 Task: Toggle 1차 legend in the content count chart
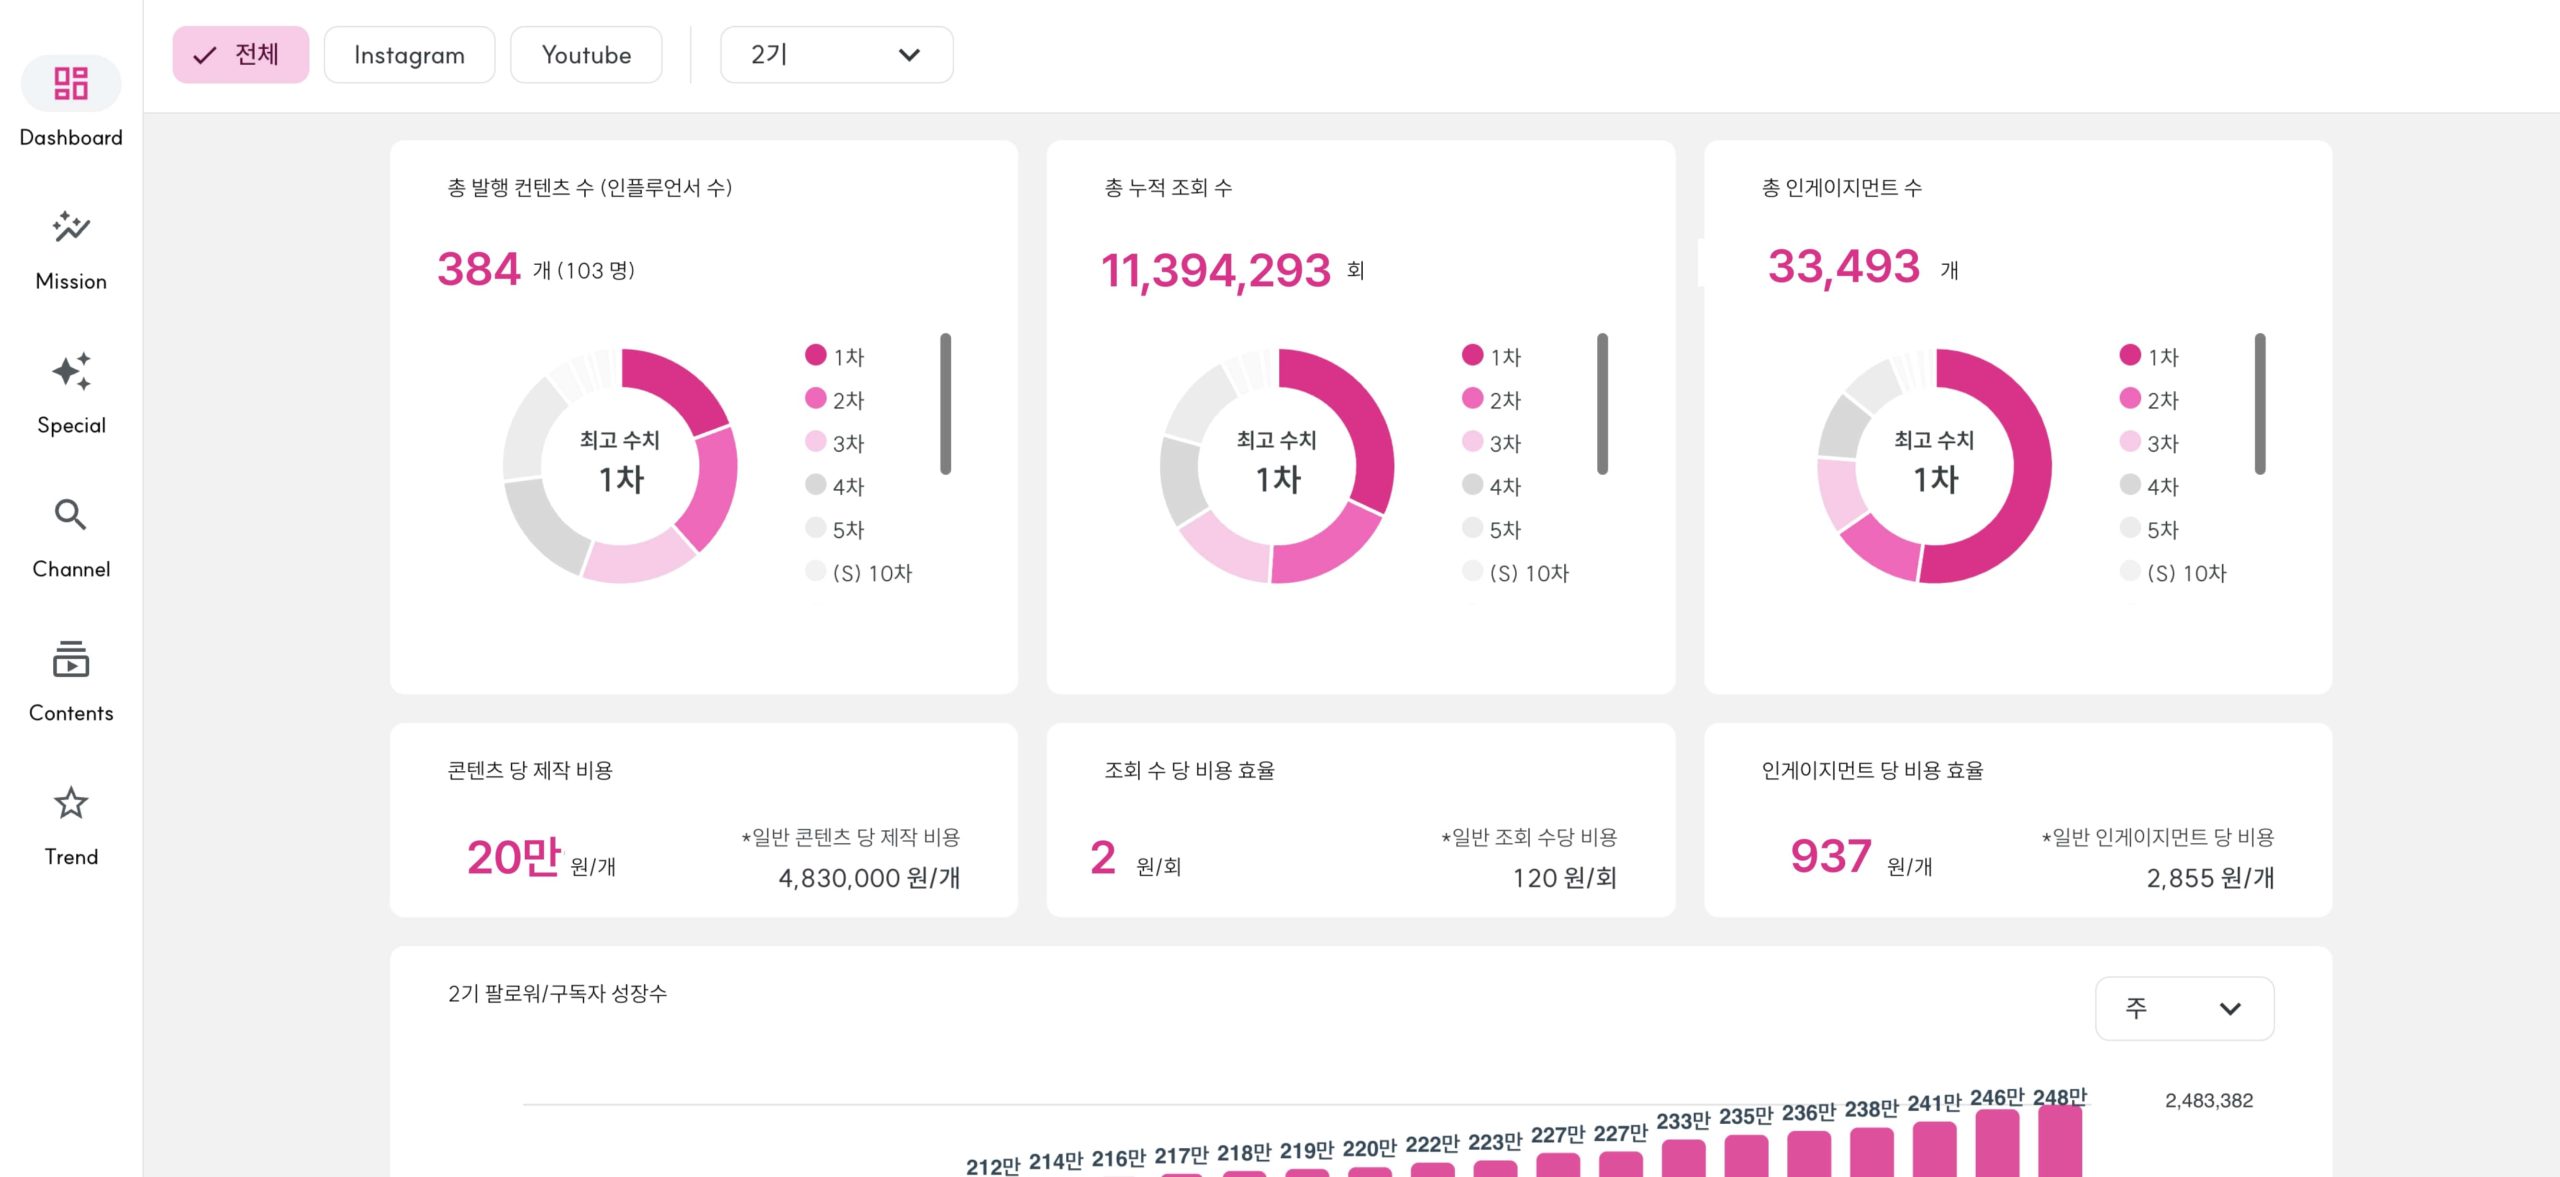click(x=834, y=357)
